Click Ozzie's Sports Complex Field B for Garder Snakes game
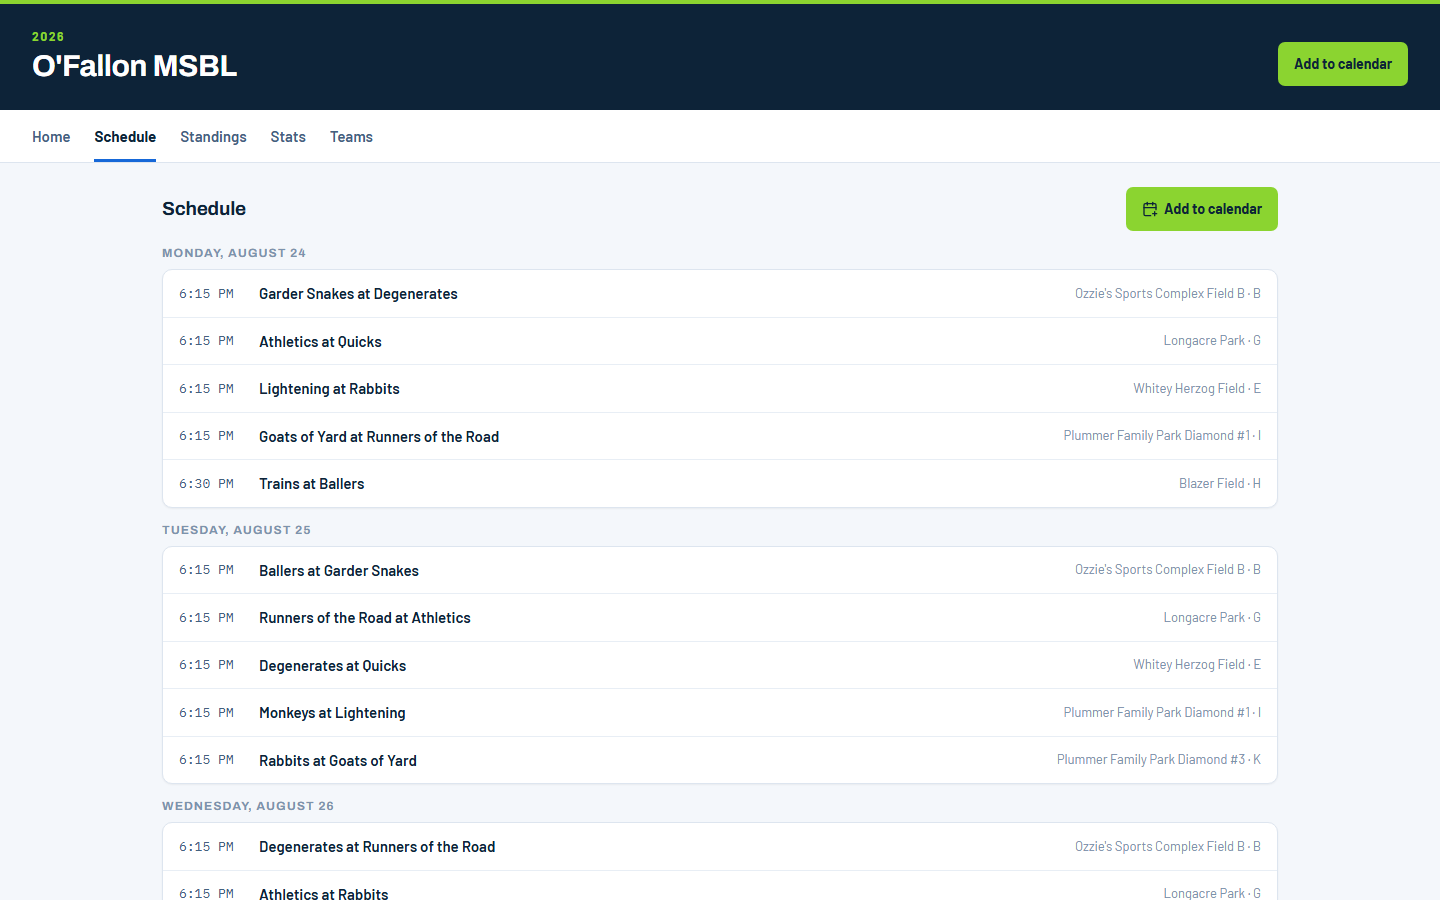The width and height of the screenshot is (1440, 900). click(1167, 294)
